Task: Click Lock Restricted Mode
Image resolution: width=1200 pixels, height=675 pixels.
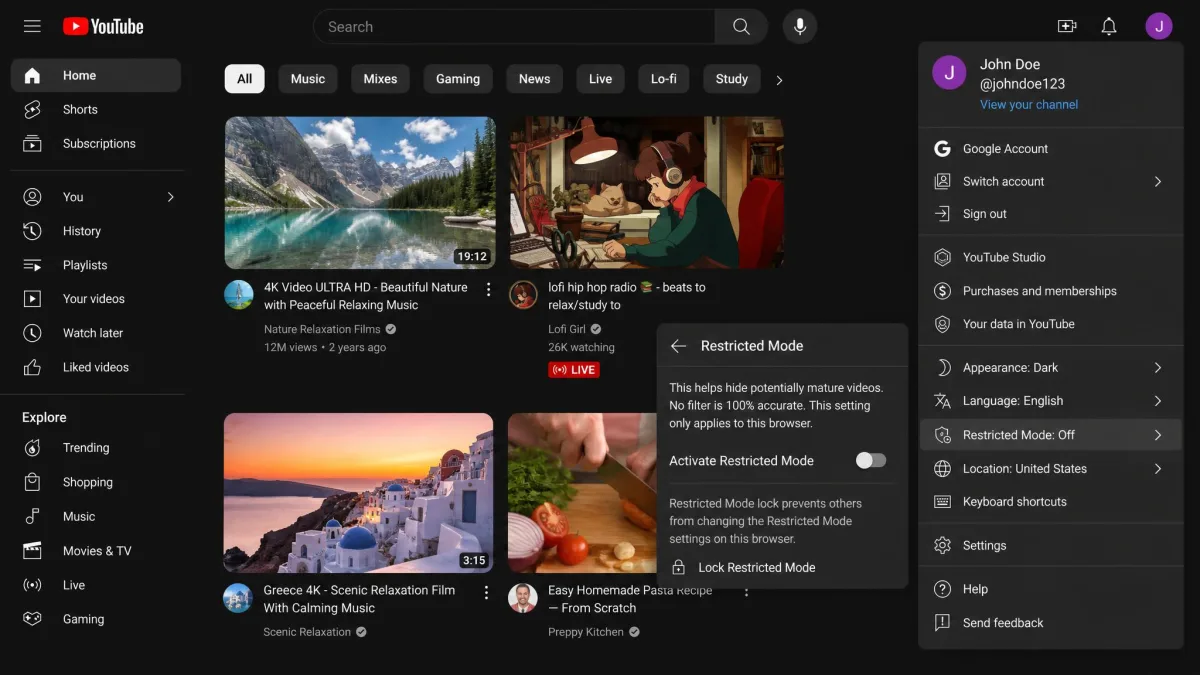Action: pos(743,567)
